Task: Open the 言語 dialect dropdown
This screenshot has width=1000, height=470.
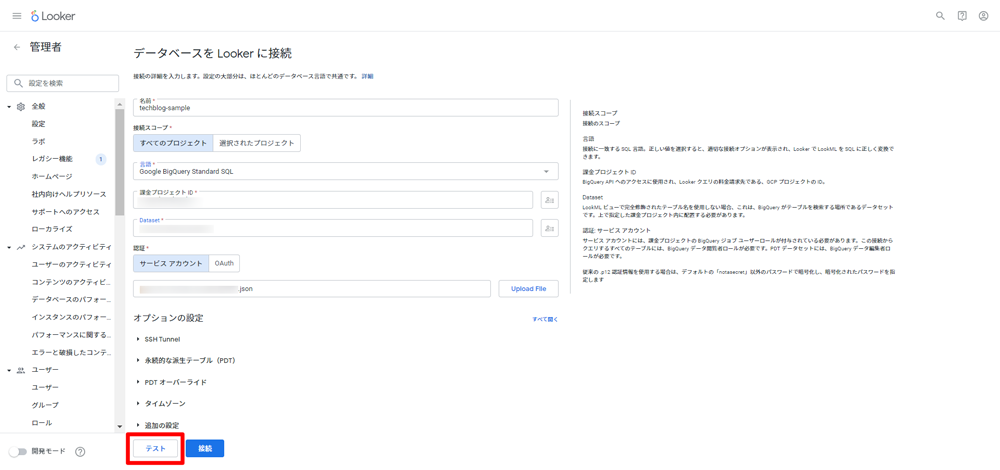Action: tap(345, 171)
